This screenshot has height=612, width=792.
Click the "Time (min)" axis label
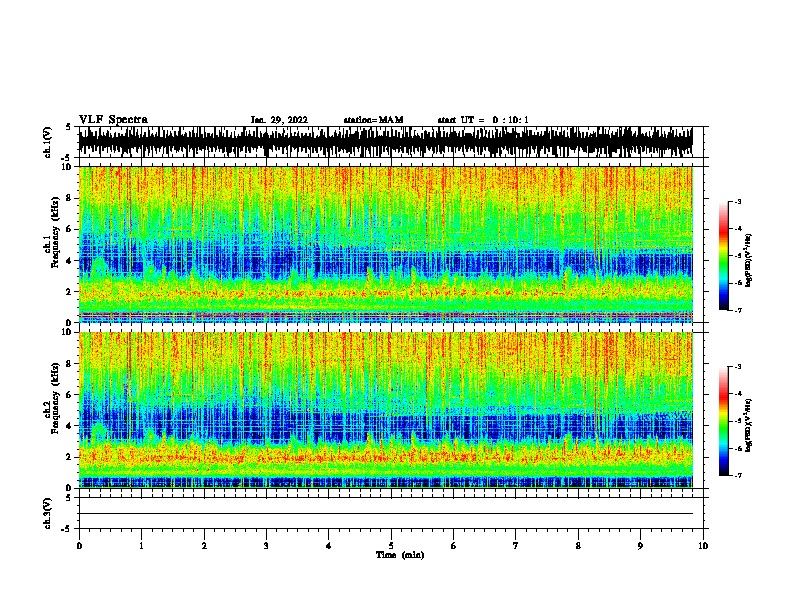[x=400, y=555]
